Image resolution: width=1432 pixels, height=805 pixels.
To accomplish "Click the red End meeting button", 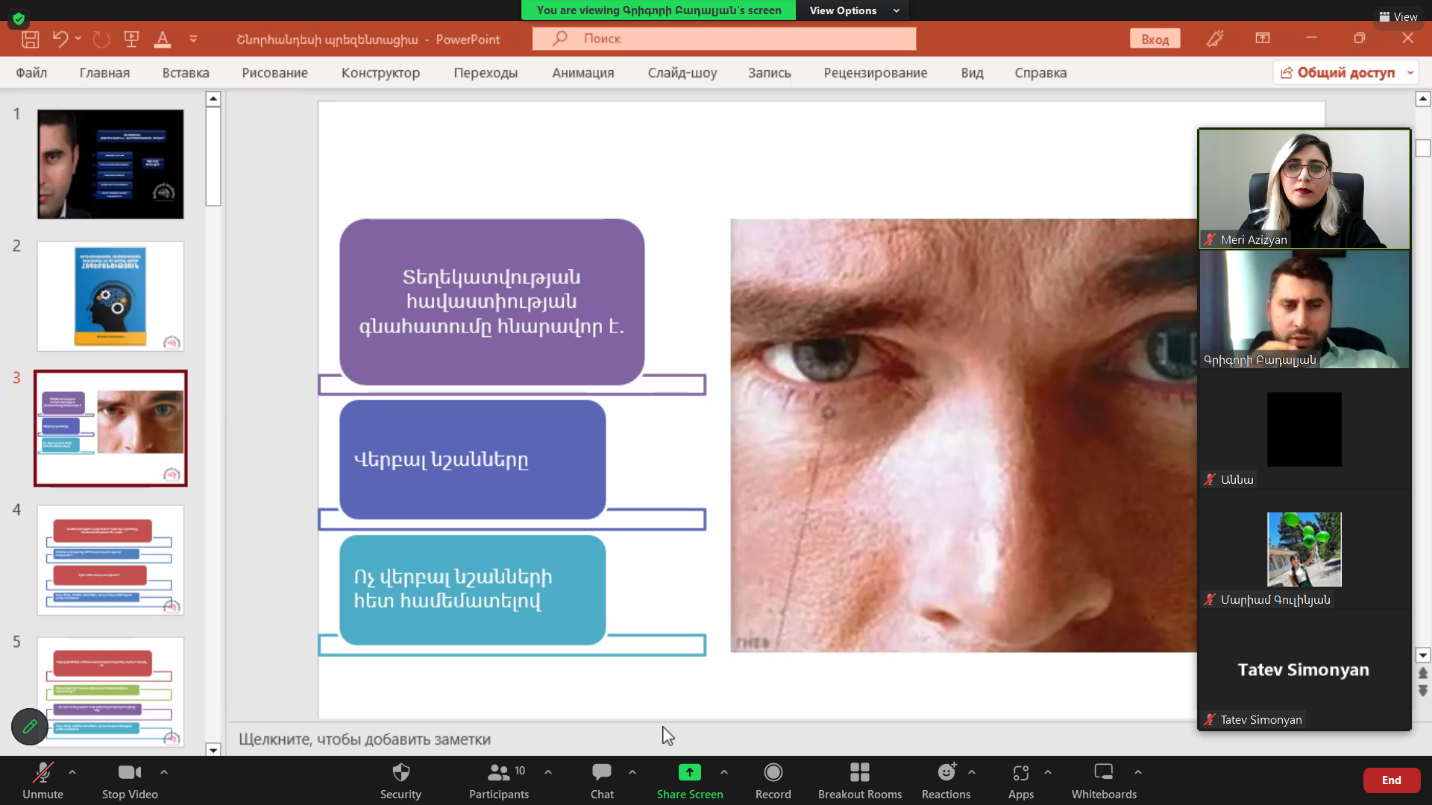I will pos(1391,780).
